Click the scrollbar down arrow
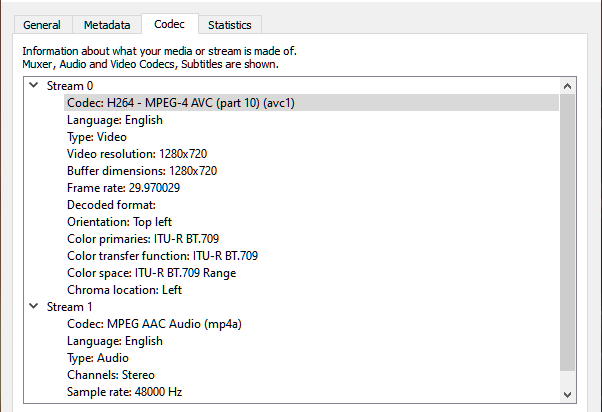Image resolution: width=602 pixels, height=412 pixels. tap(569, 393)
